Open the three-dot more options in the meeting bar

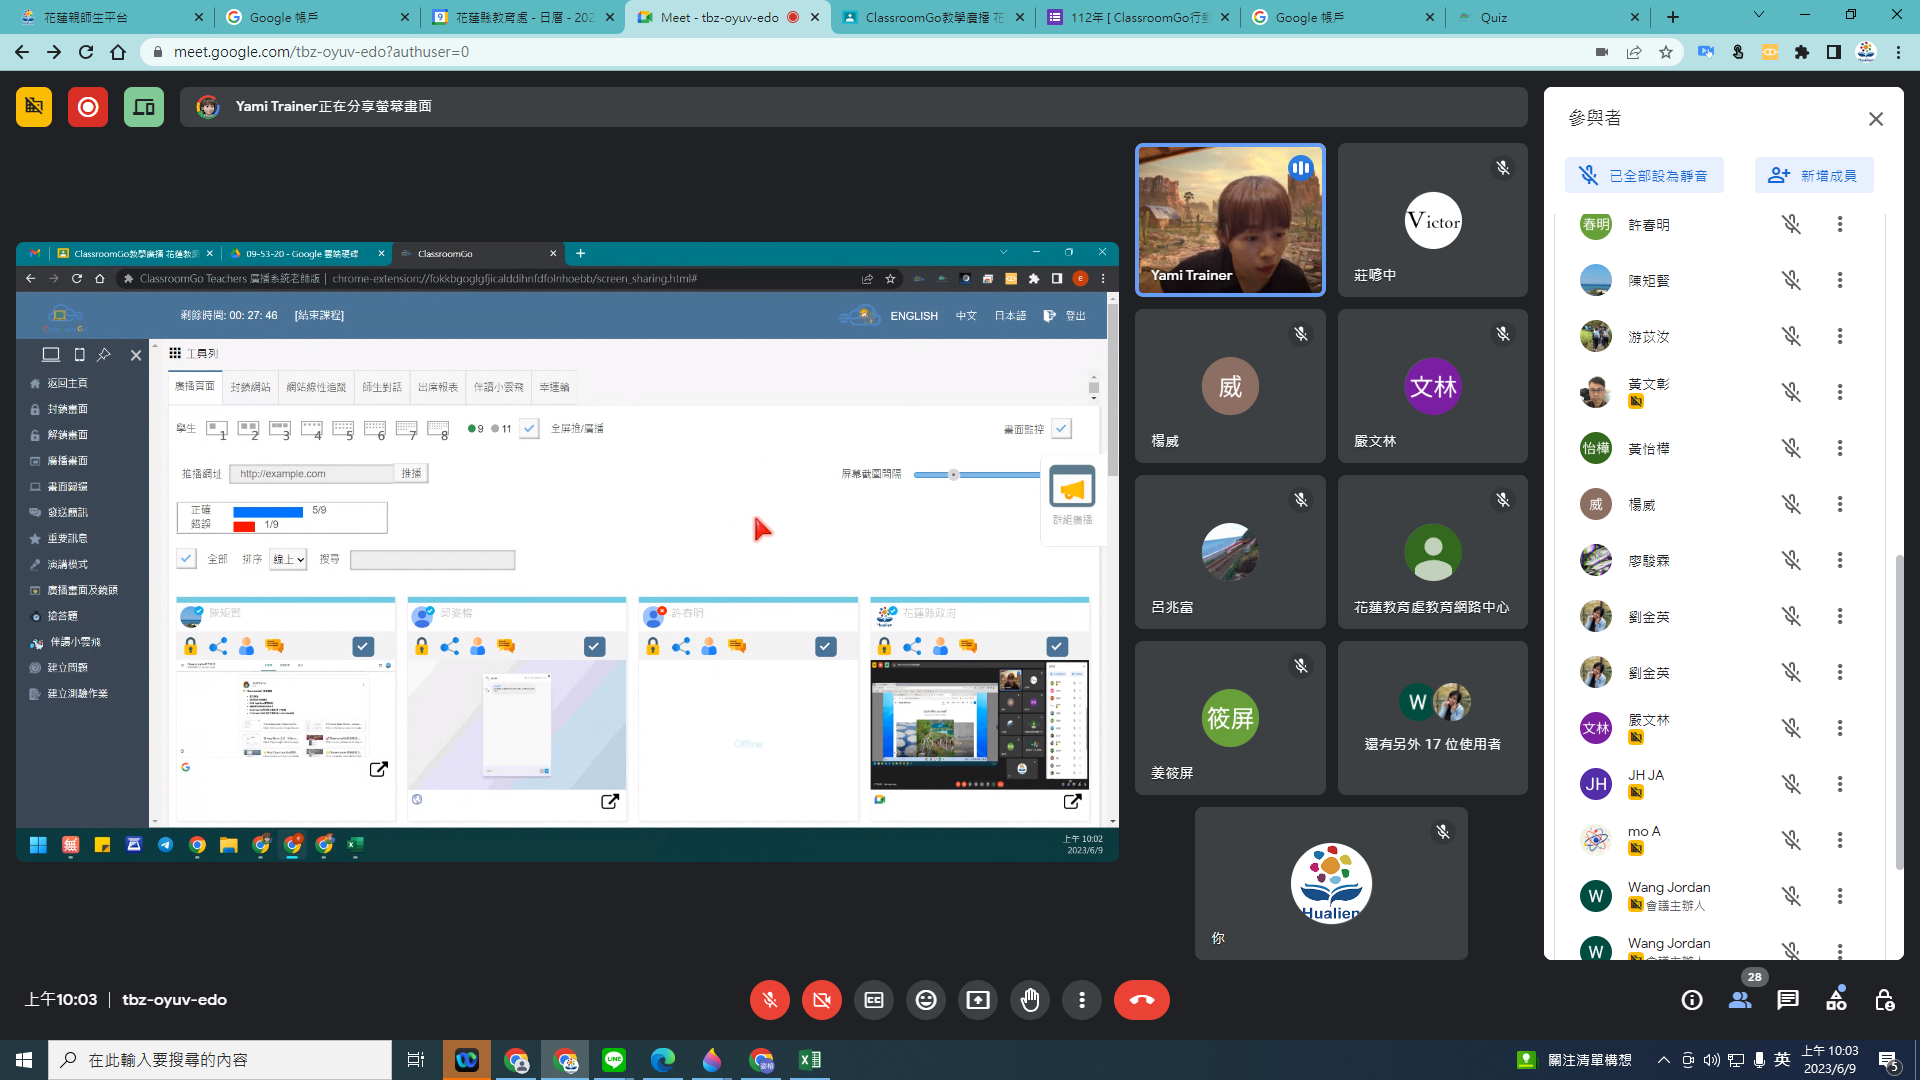tap(1082, 1000)
